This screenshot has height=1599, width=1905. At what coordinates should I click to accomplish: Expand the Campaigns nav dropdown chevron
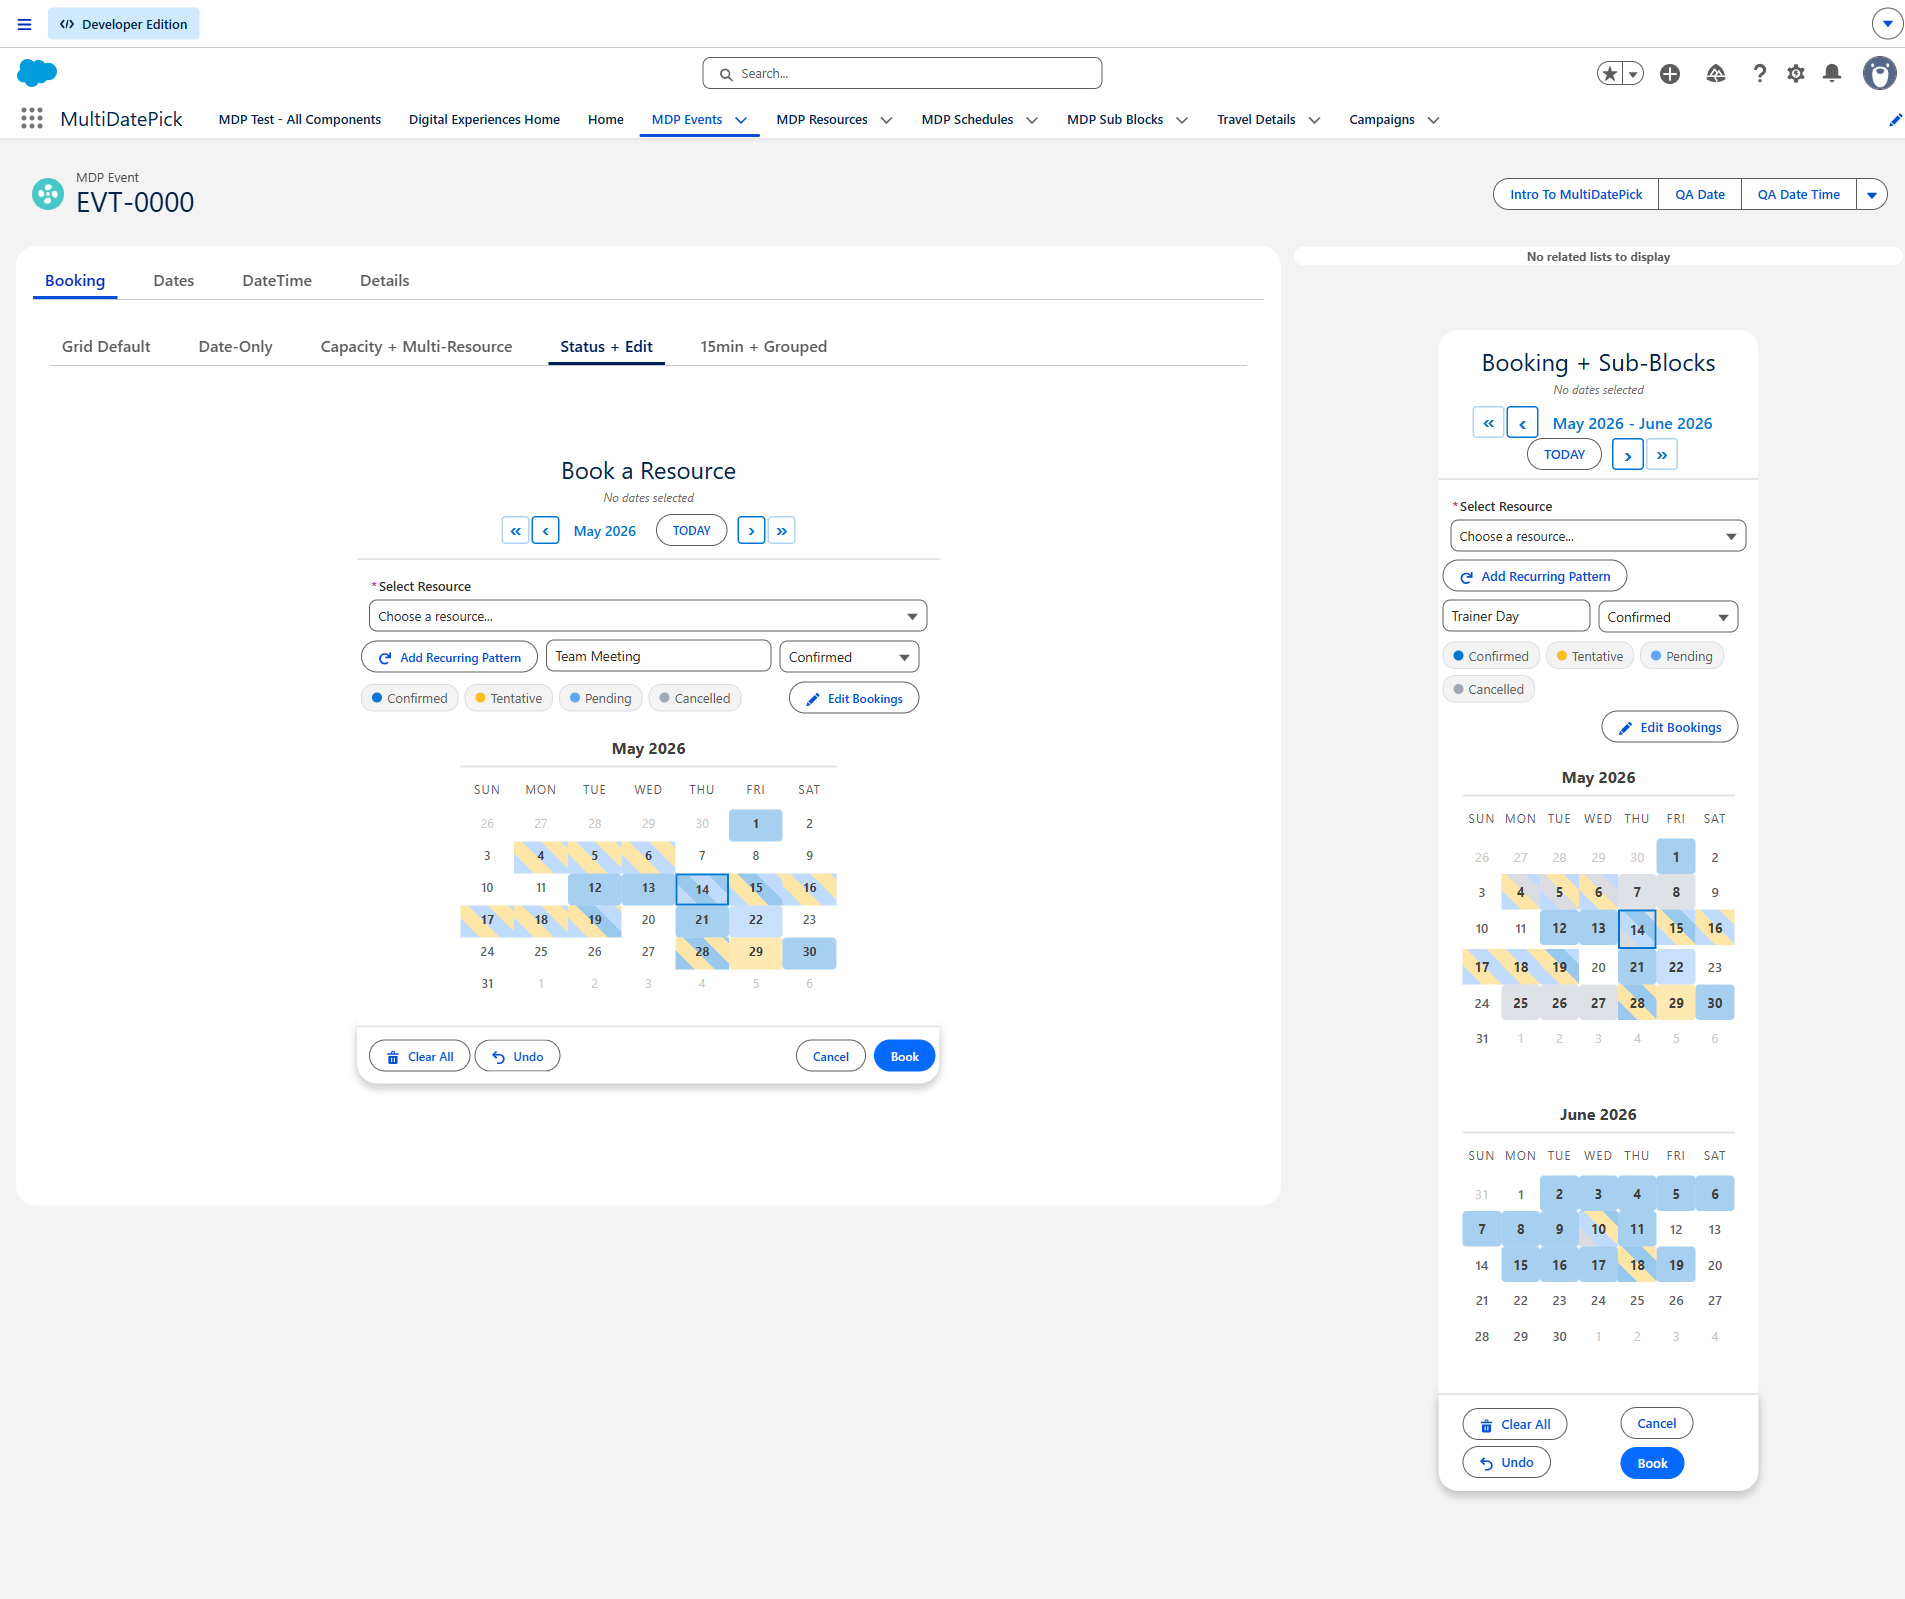pos(1433,120)
